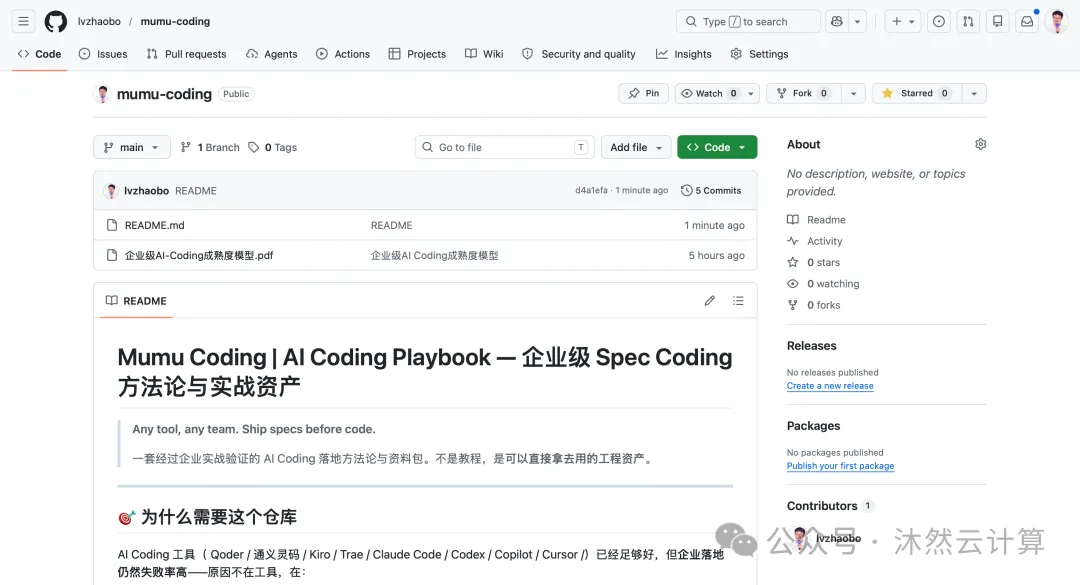The image size is (1080, 585).
Task: View the 0 Tags link
Action: (273, 147)
